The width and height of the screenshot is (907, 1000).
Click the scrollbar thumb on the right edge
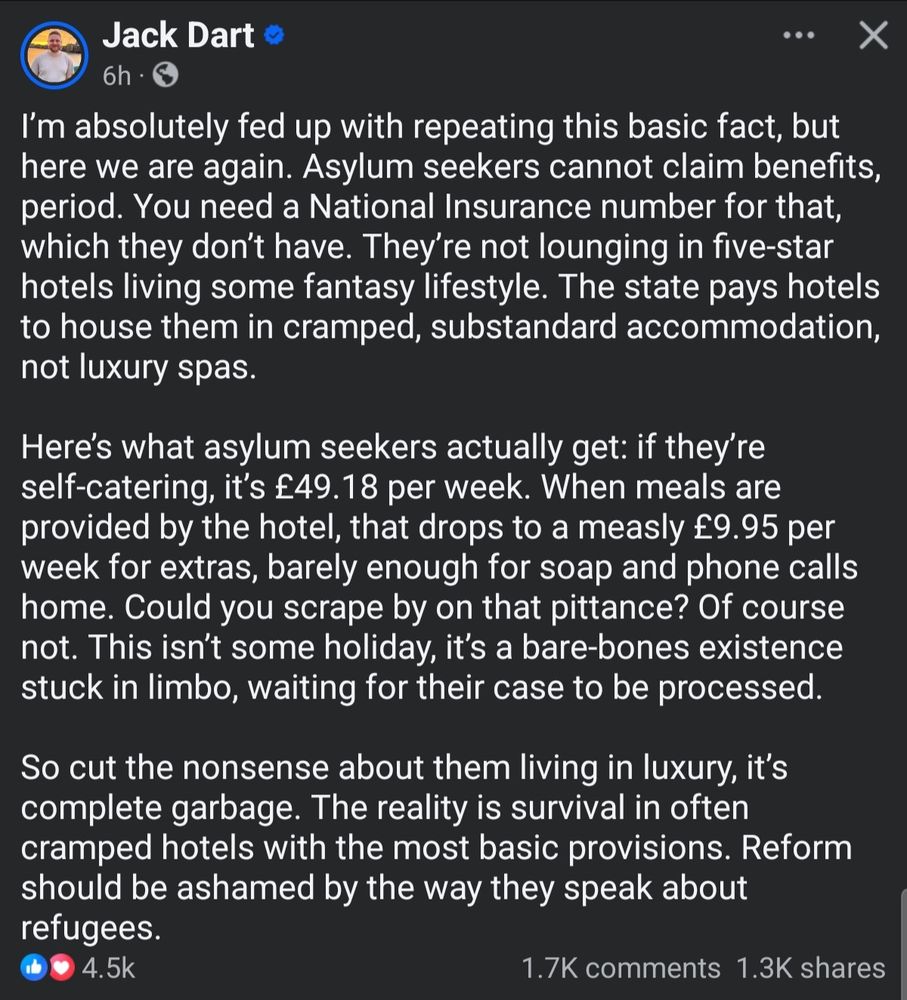pos(903,944)
